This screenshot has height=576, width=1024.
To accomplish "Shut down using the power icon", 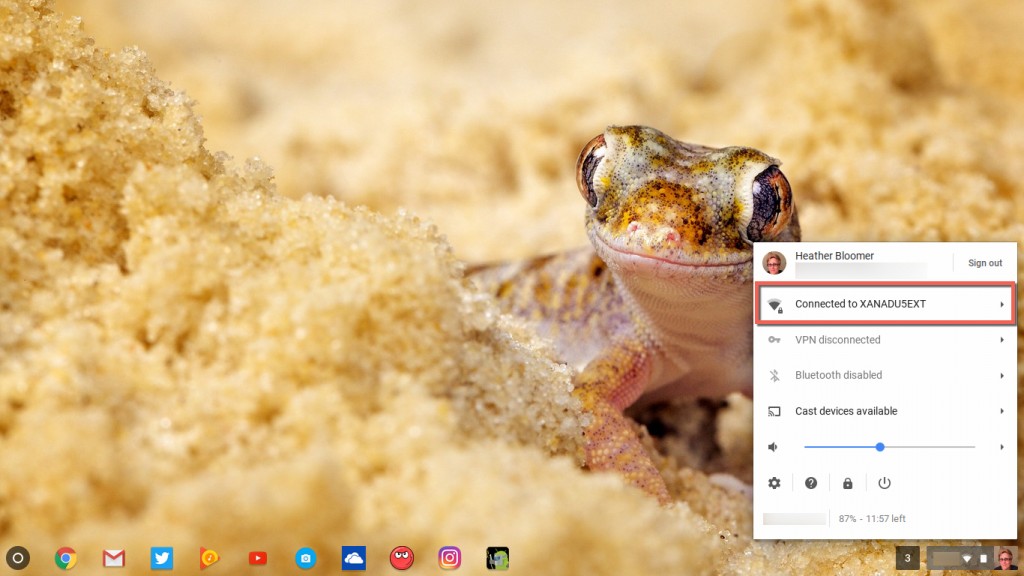I will point(884,483).
